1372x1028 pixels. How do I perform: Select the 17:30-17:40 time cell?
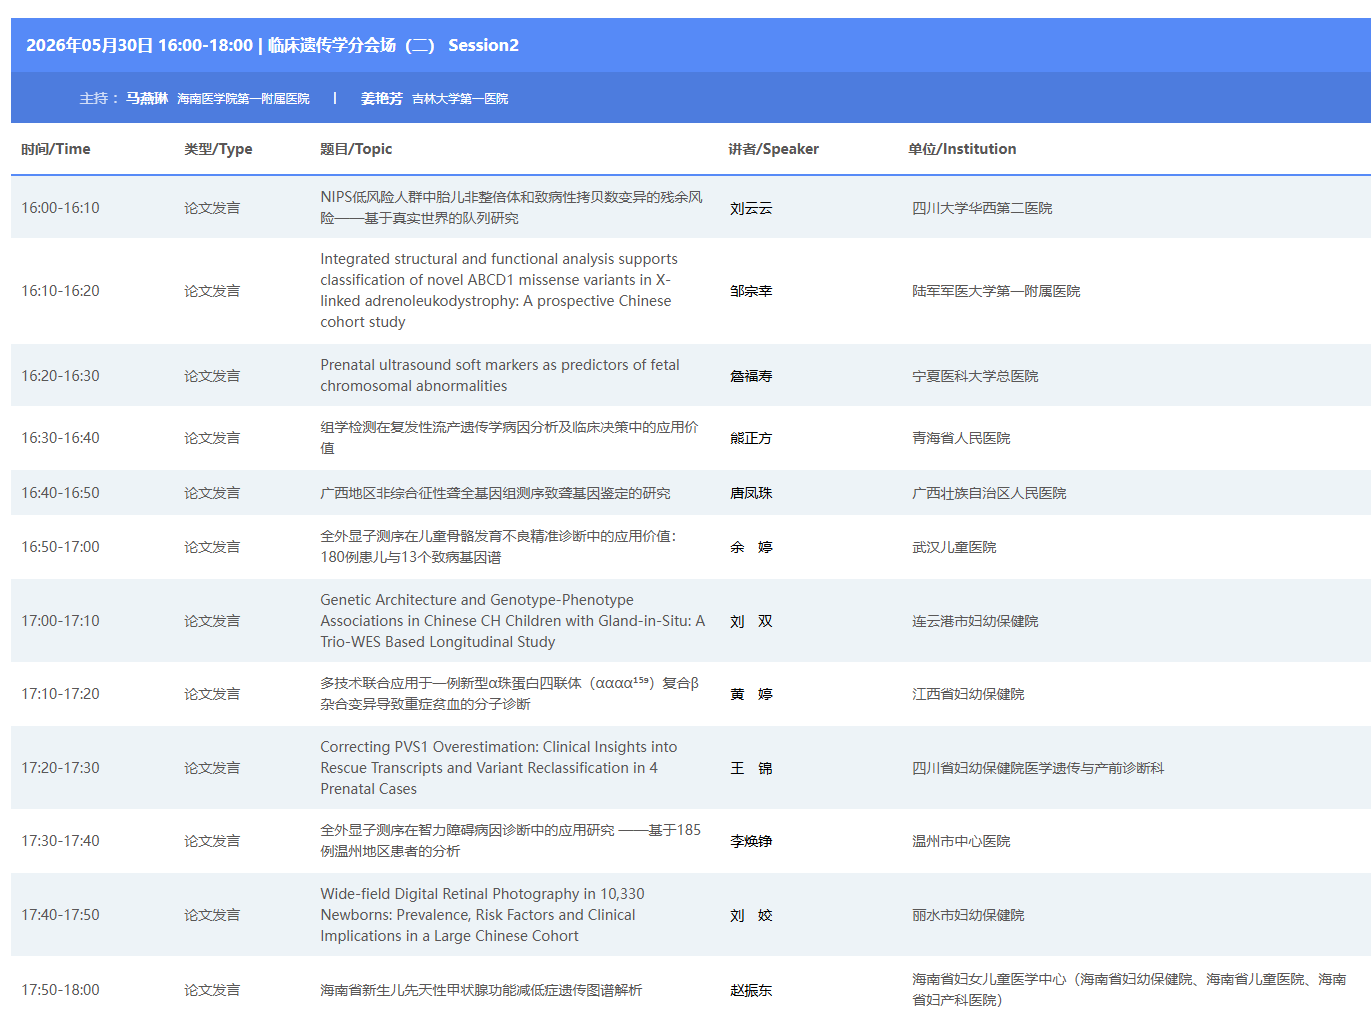tap(61, 841)
